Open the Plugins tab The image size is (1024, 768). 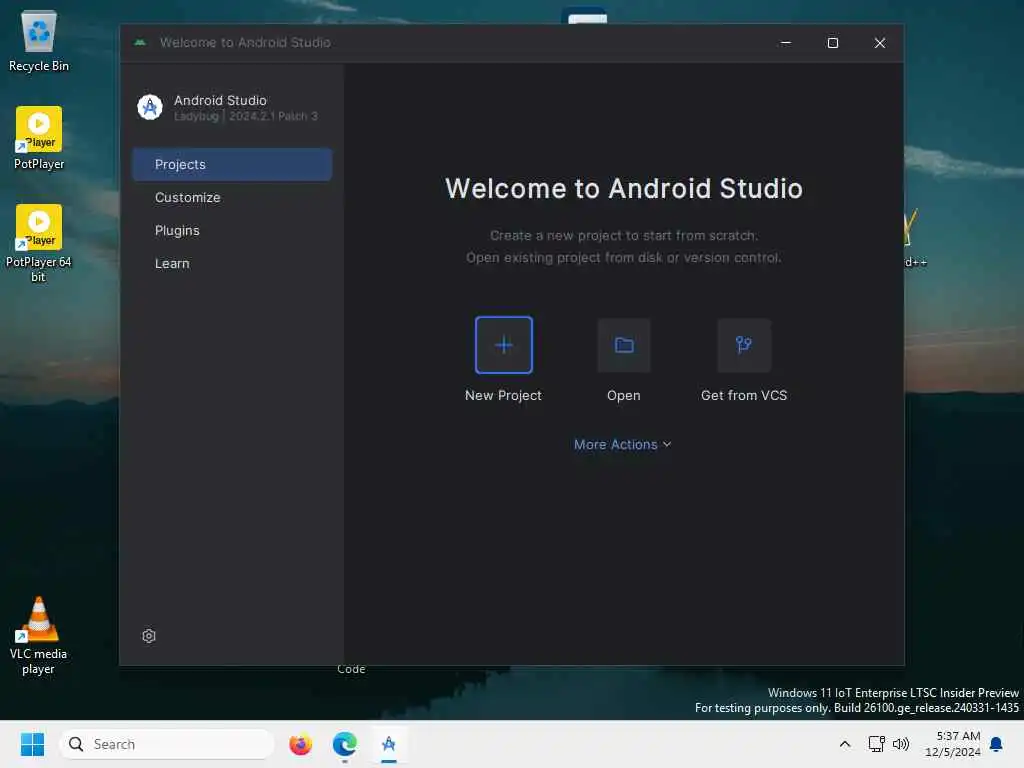pos(232,231)
